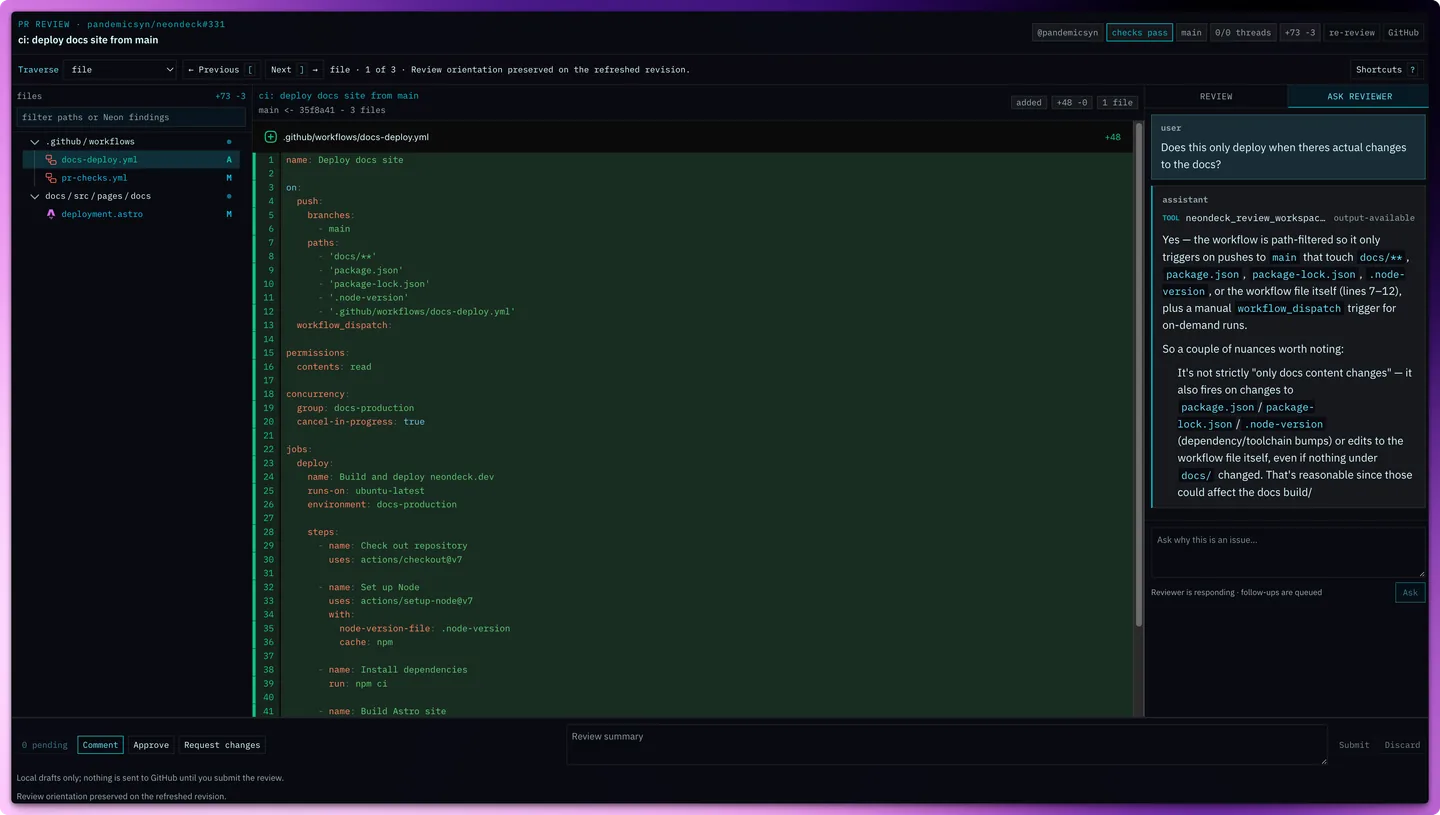Trigger the re-review button

pyautogui.click(x=1352, y=32)
